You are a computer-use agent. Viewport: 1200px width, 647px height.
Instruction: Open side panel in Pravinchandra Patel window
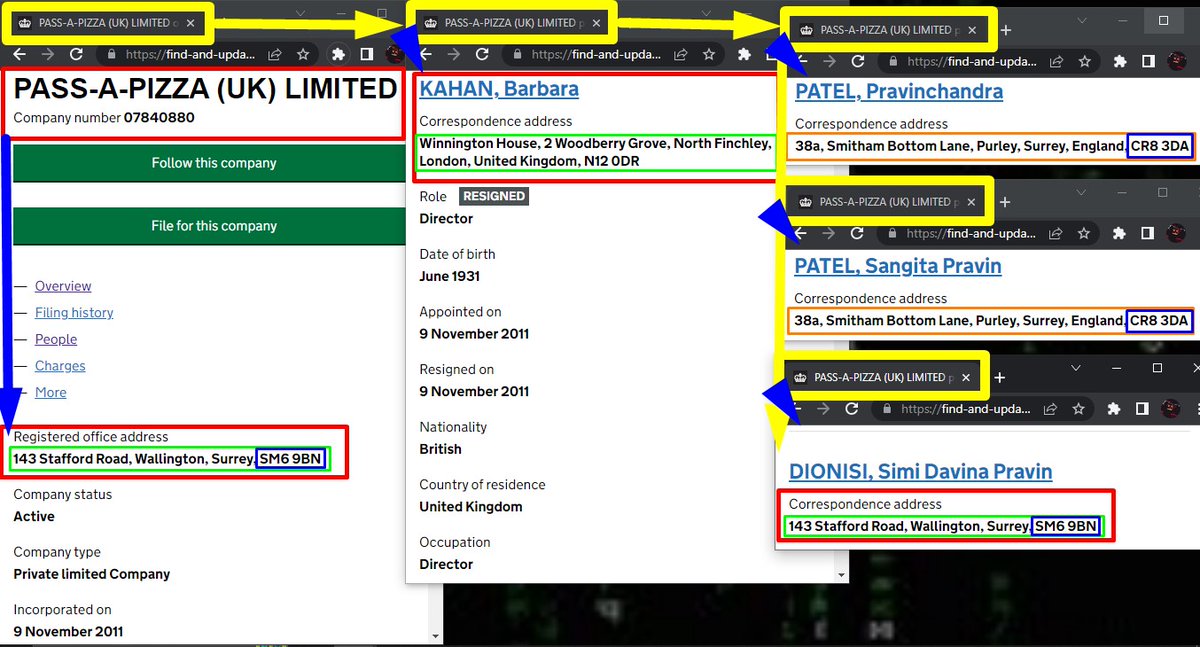coord(1148,62)
